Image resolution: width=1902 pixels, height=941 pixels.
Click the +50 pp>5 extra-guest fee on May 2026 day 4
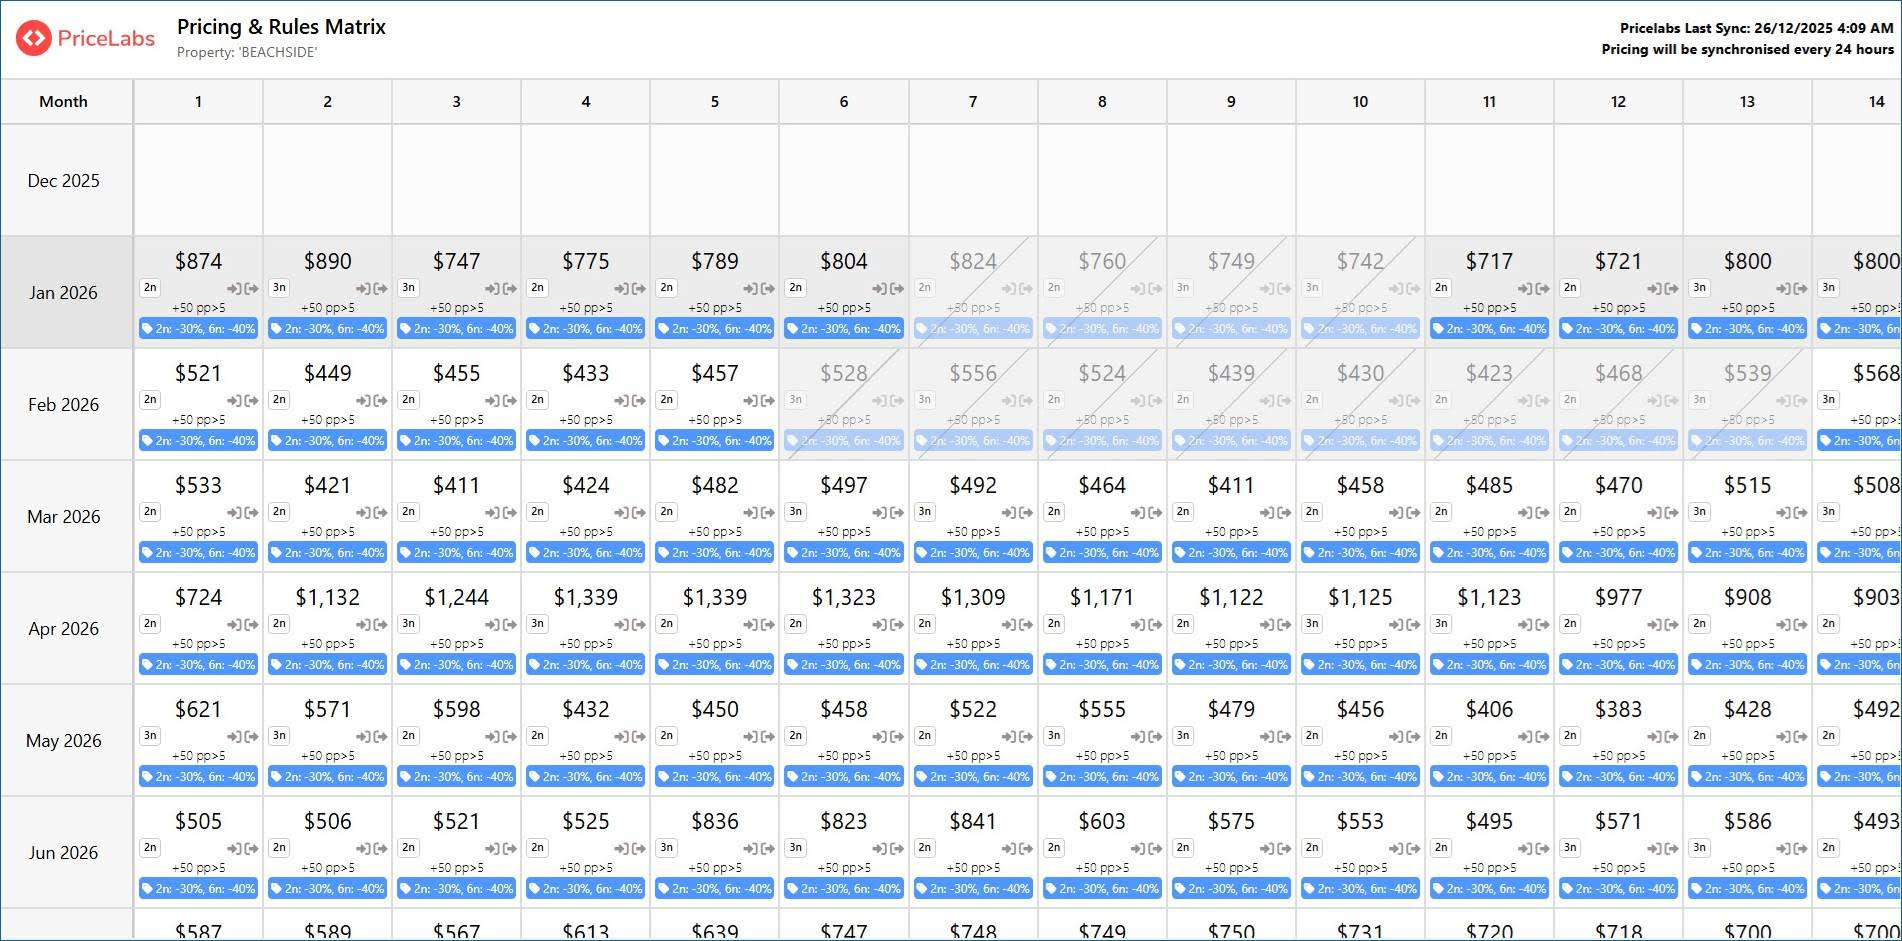coord(585,756)
